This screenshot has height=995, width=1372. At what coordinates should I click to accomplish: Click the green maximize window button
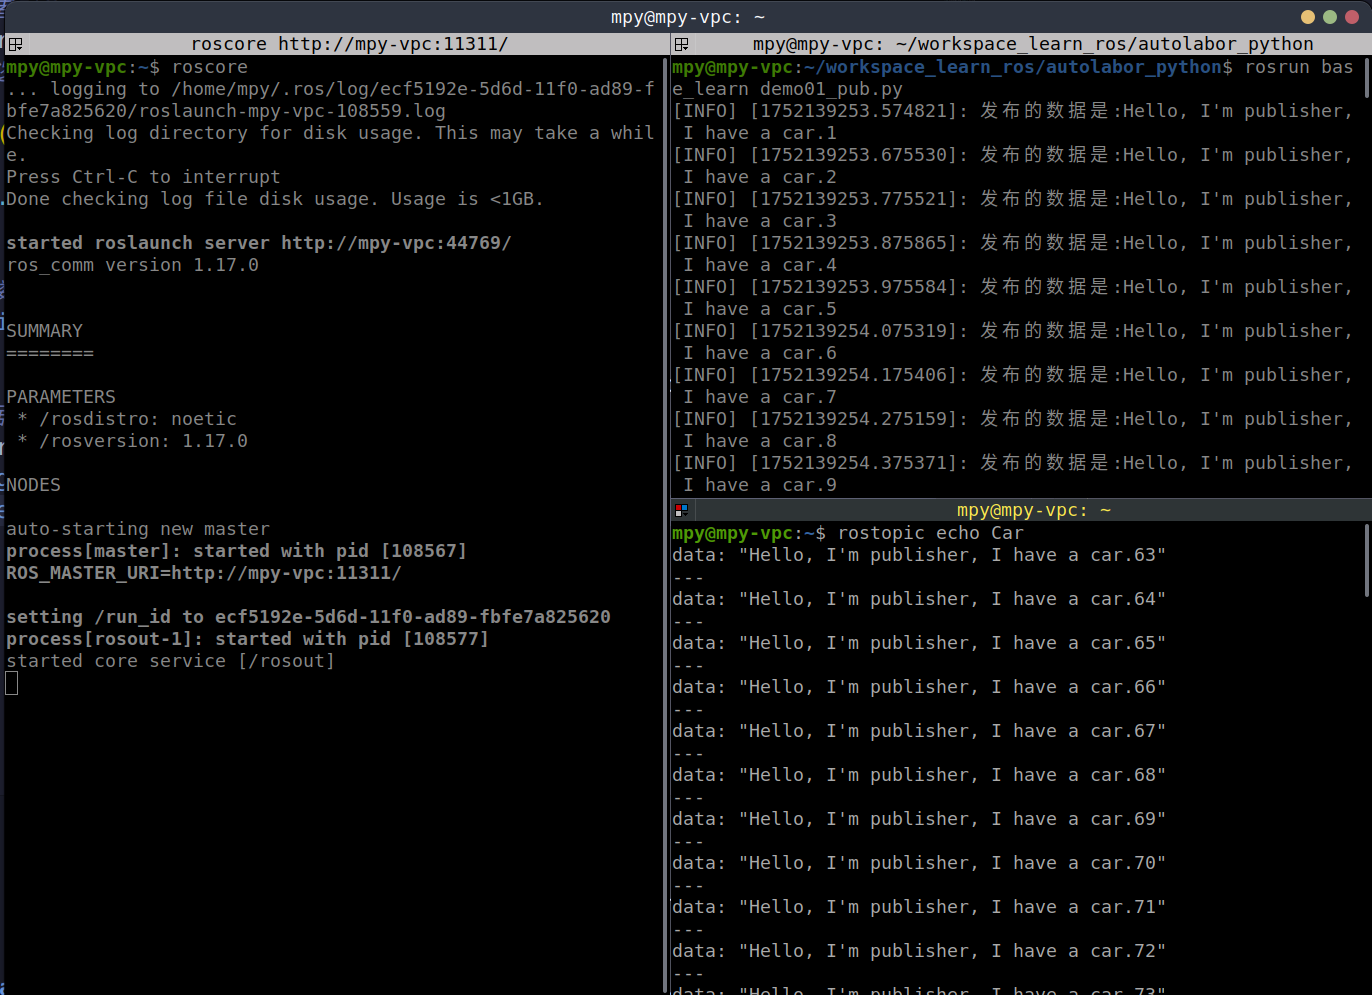point(1330,17)
